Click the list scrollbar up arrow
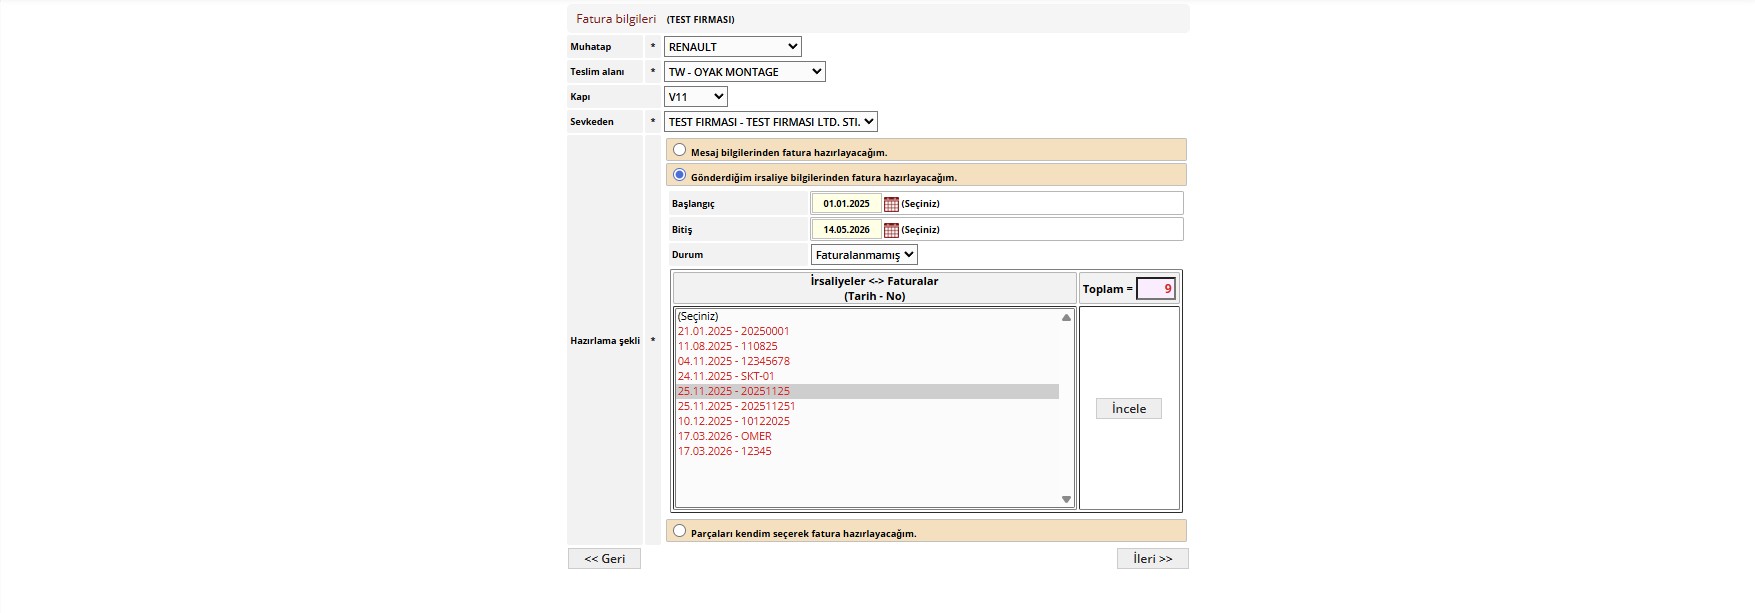 pos(1066,317)
